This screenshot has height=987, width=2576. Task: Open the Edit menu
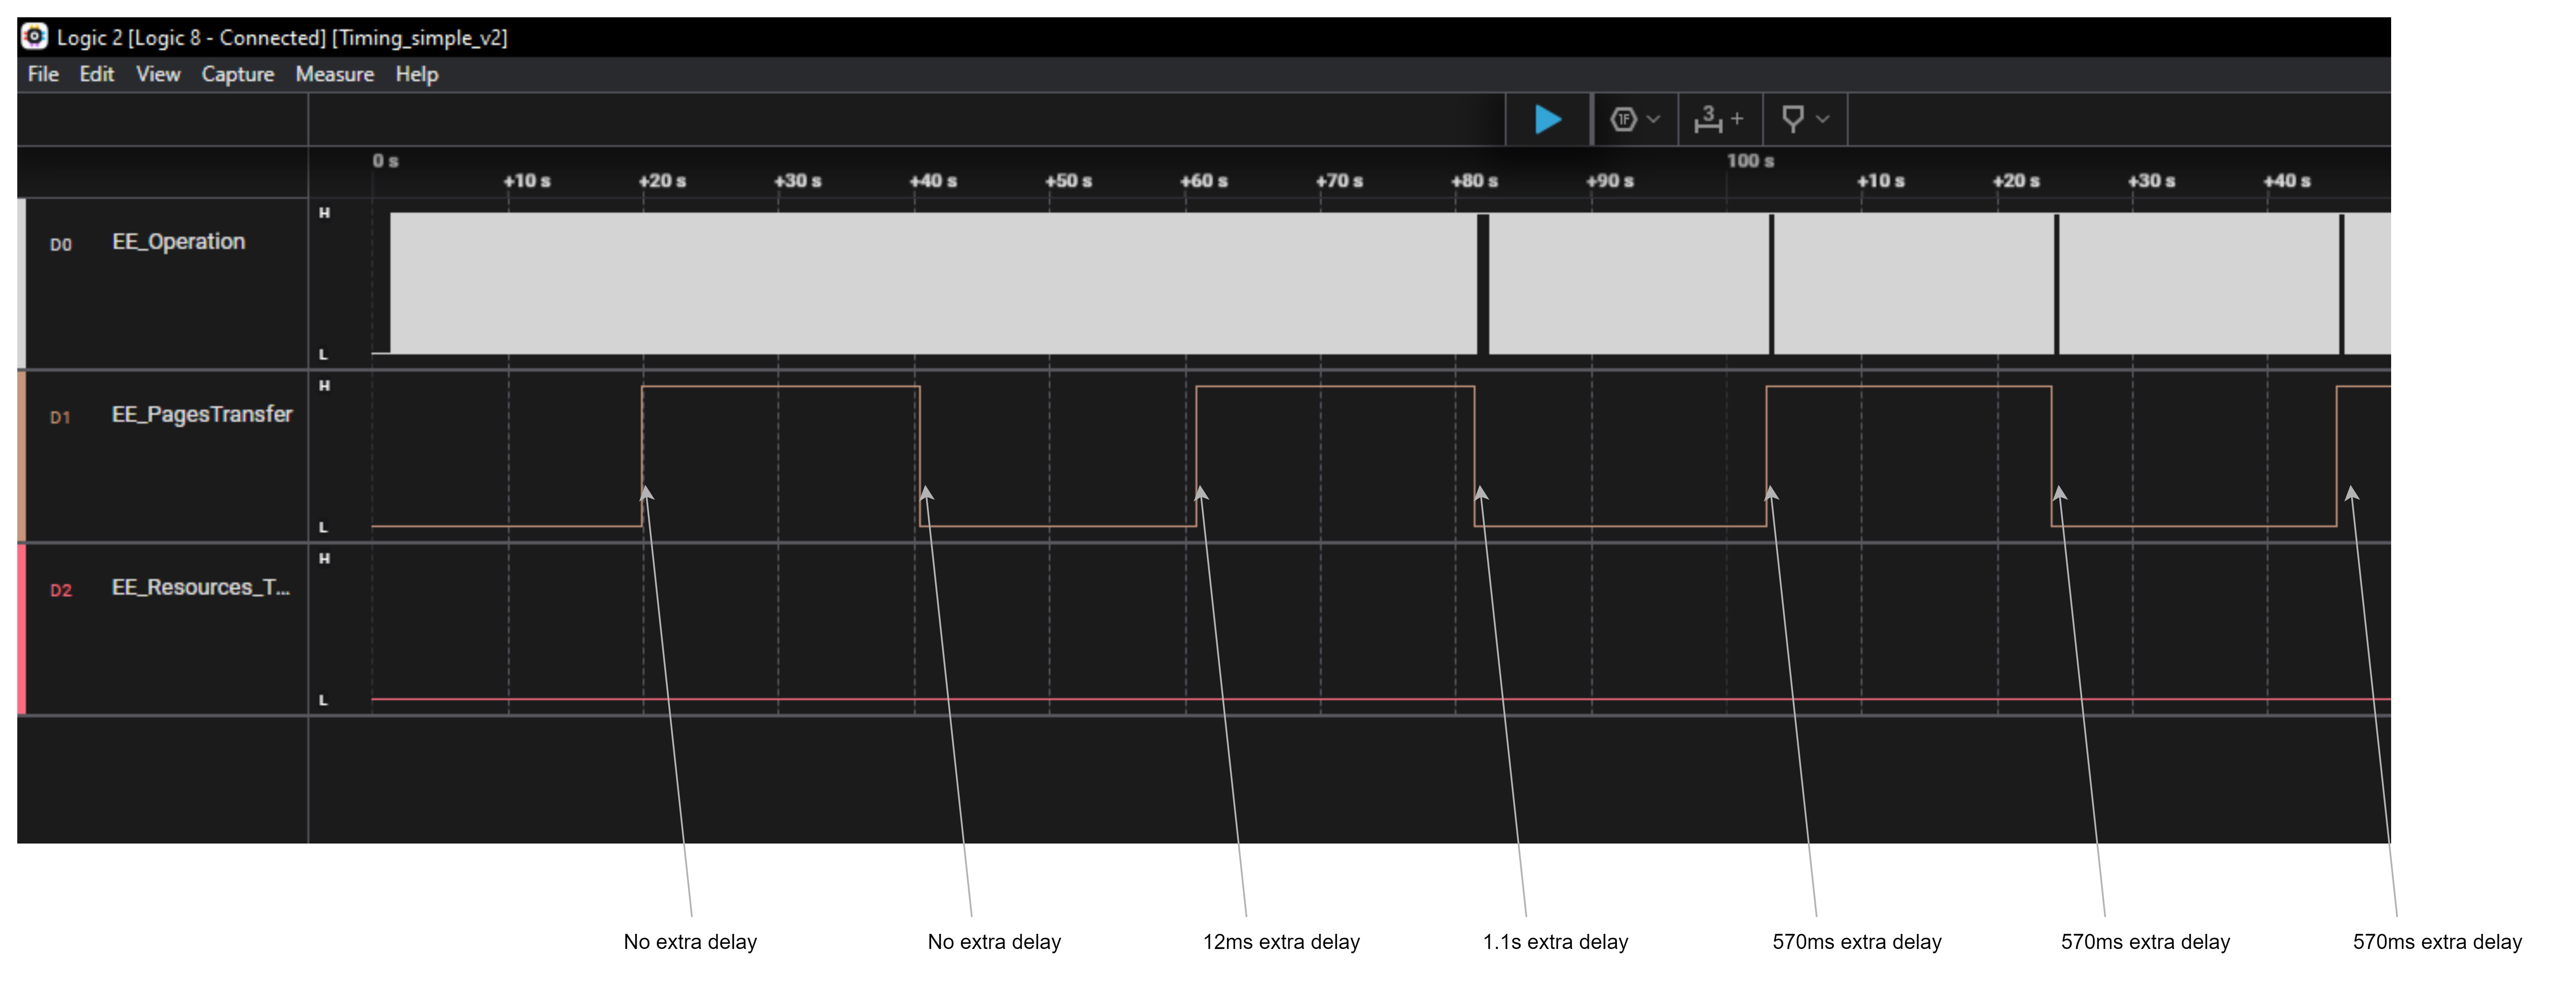97,74
